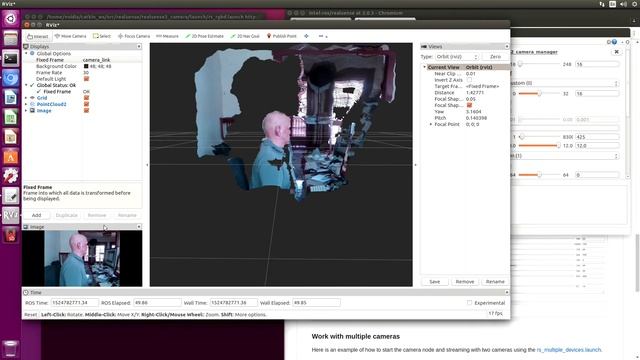640x360 pixels.
Task: Toggle the Default Light checkbox
Action: (x=86, y=79)
